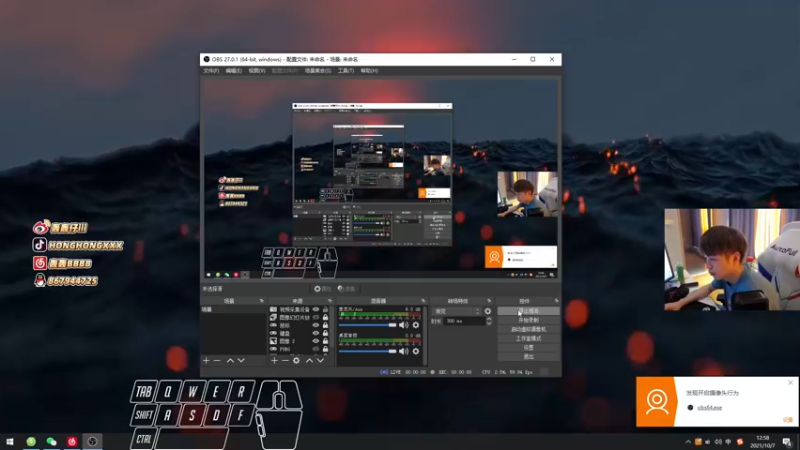The image size is (800, 450).
Task: Open the 滤镜 filters button in source toolbar
Action: tap(347, 289)
